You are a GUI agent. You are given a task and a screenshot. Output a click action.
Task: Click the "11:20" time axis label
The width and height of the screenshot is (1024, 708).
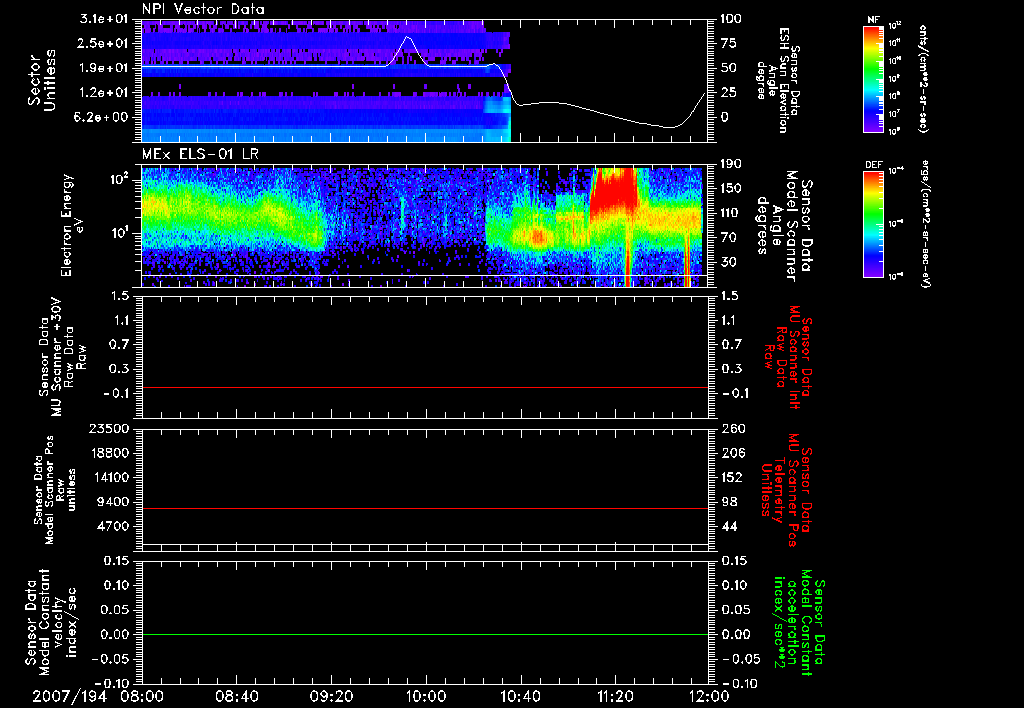pos(615,696)
